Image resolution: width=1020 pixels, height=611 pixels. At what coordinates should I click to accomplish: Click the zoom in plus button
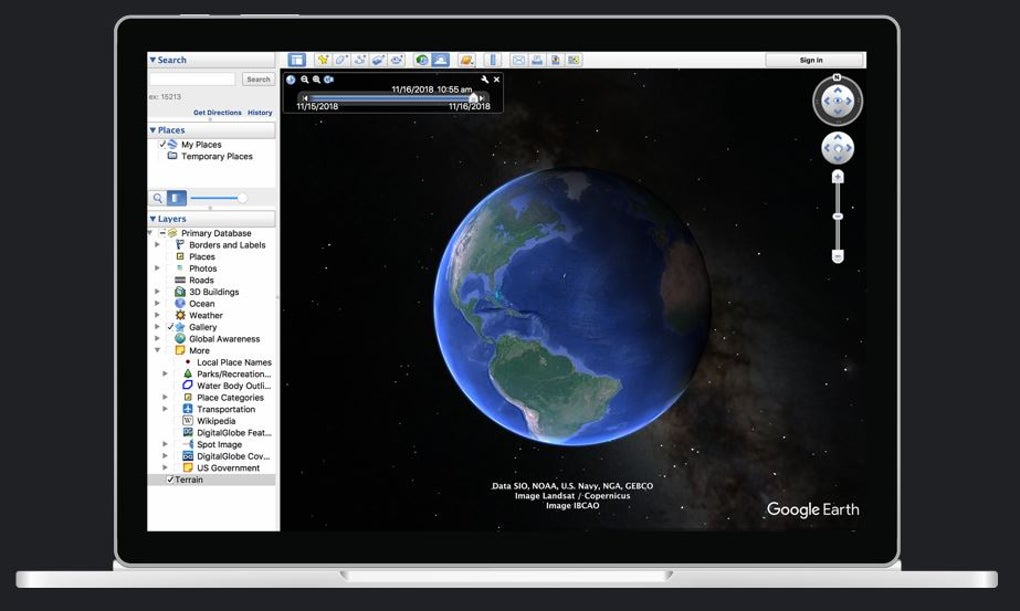[838, 176]
